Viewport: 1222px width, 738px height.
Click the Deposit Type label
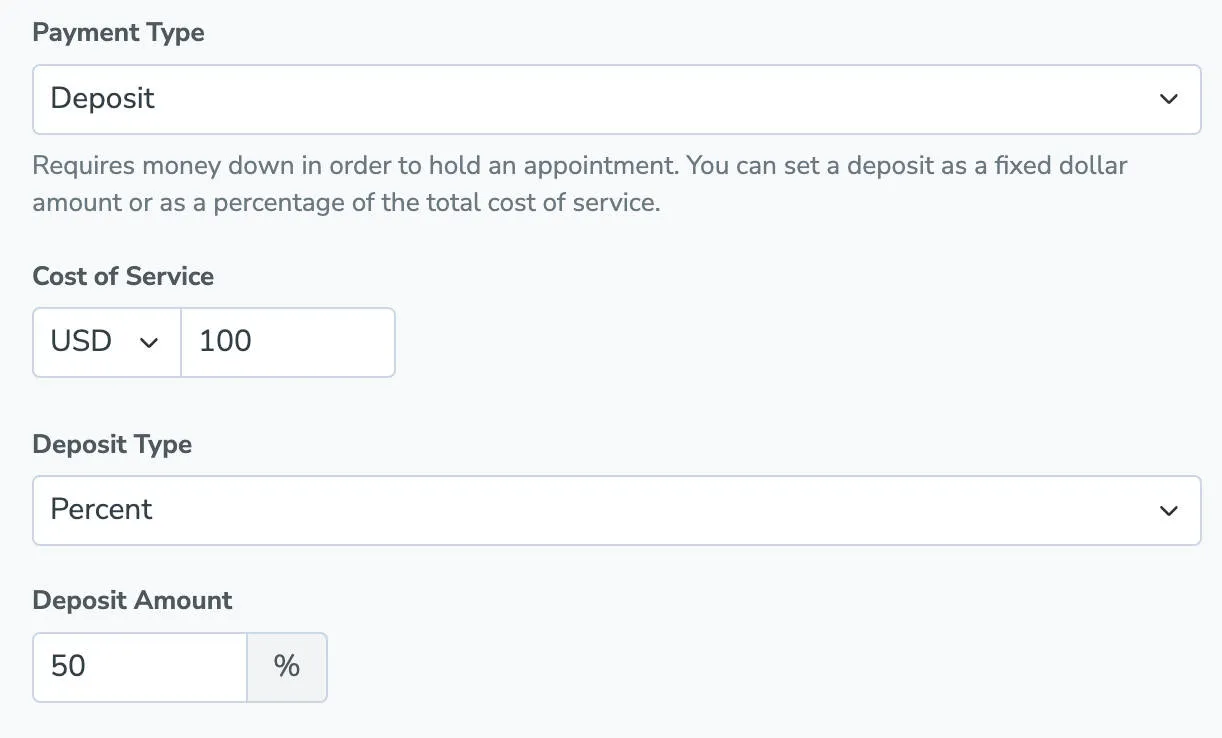[x=112, y=444]
